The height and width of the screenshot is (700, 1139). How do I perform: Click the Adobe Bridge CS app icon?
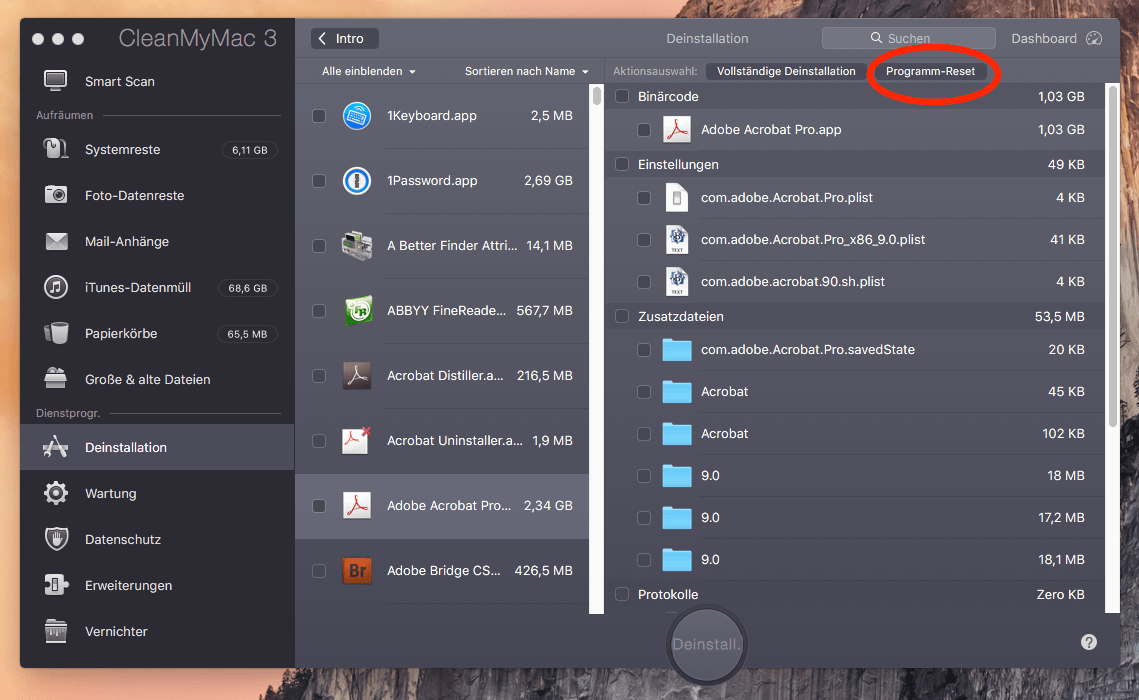click(x=357, y=571)
